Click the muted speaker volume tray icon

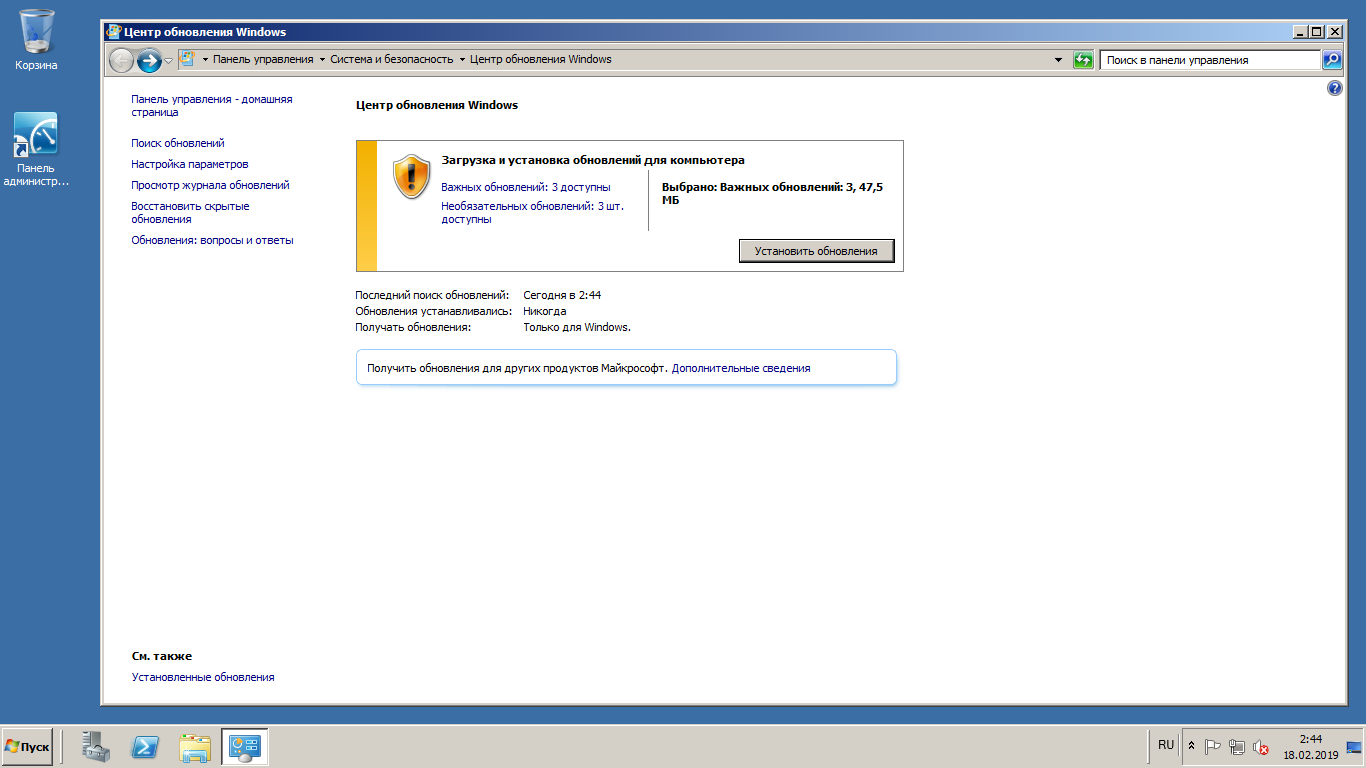pyautogui.click(x=1260, y=746)
